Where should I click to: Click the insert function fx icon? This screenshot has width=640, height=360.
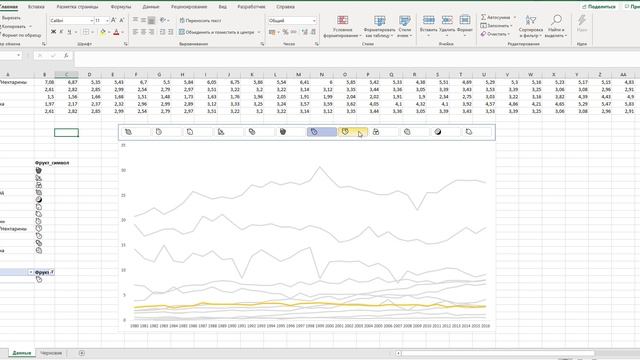[66, 56]
